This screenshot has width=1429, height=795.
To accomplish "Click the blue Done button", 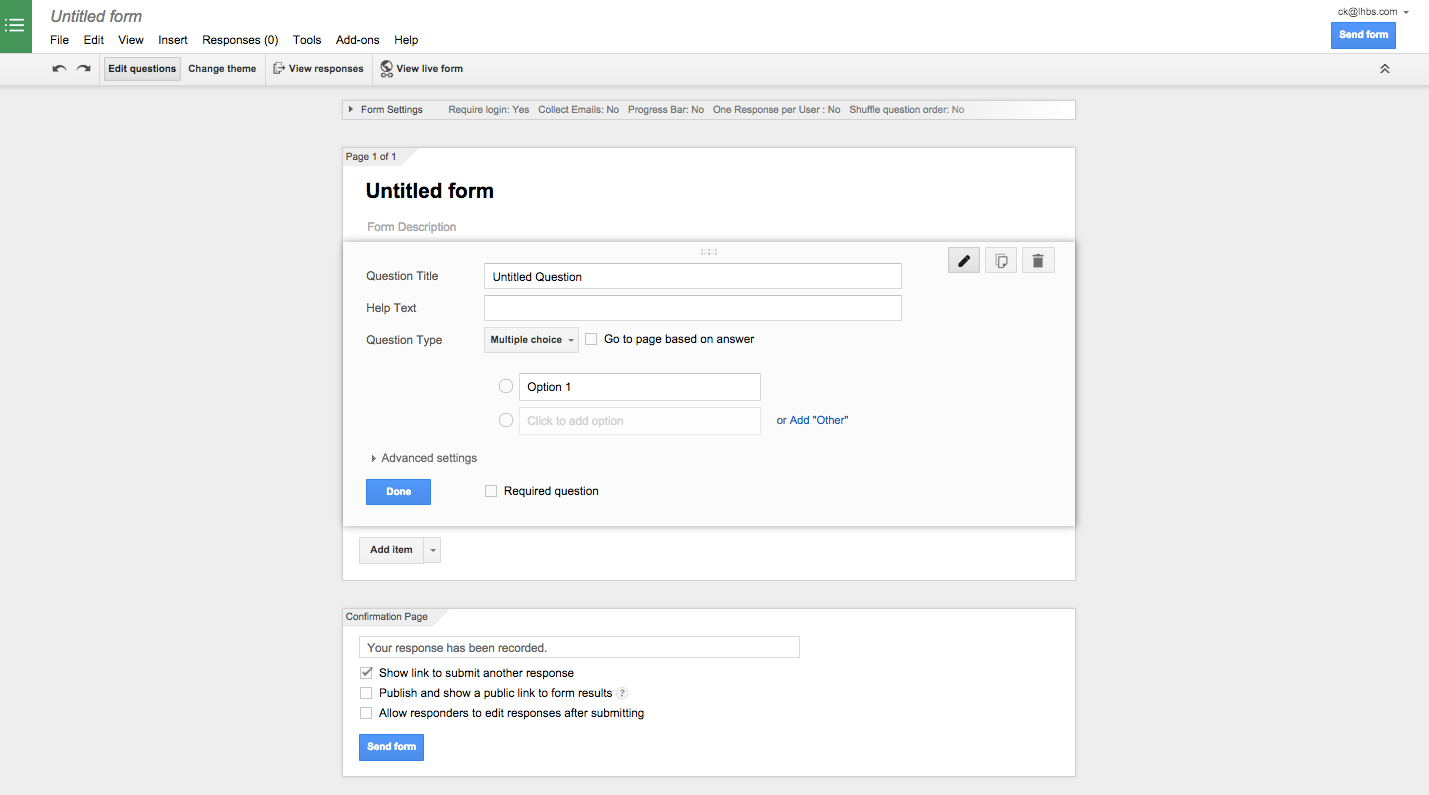I will tap(398, 492).
